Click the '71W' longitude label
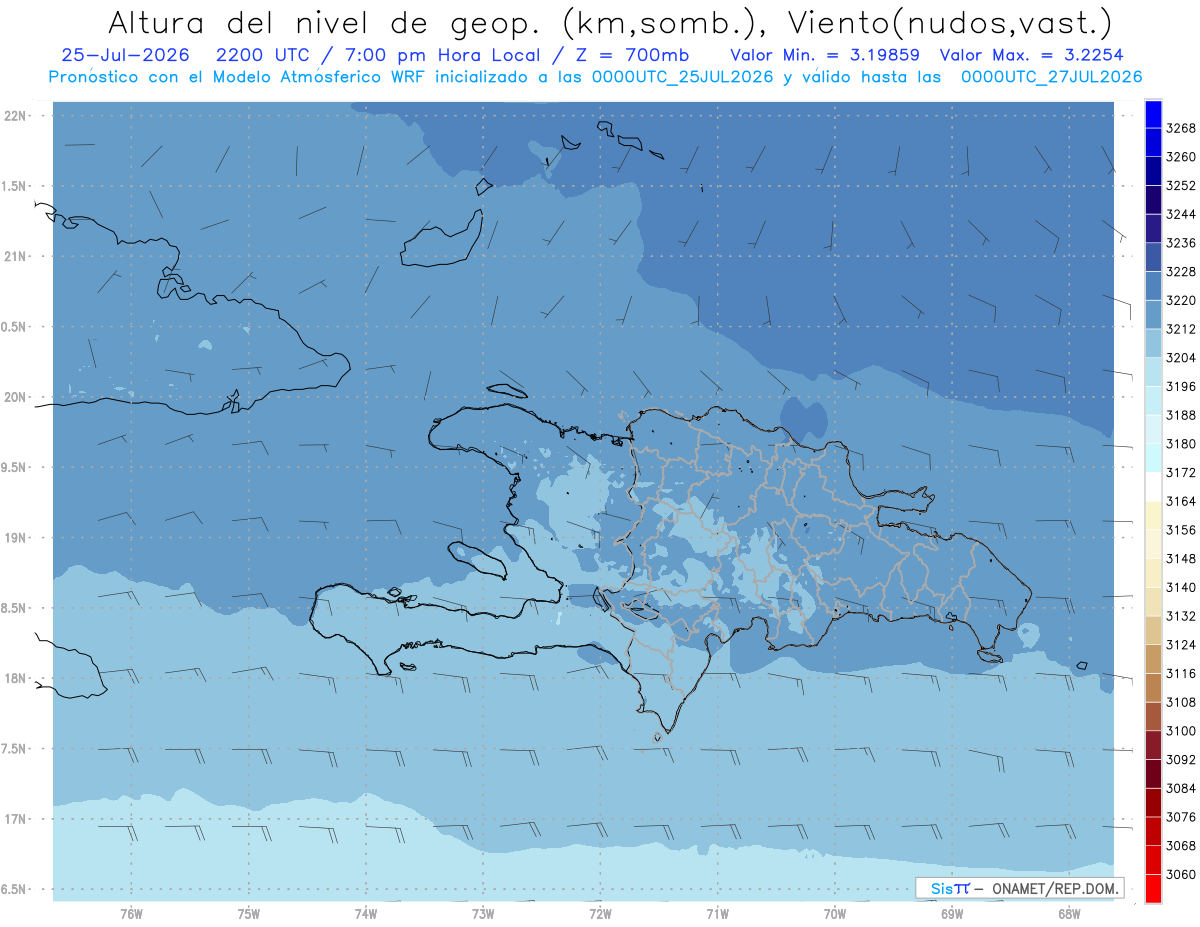 [x=717, y=913]
